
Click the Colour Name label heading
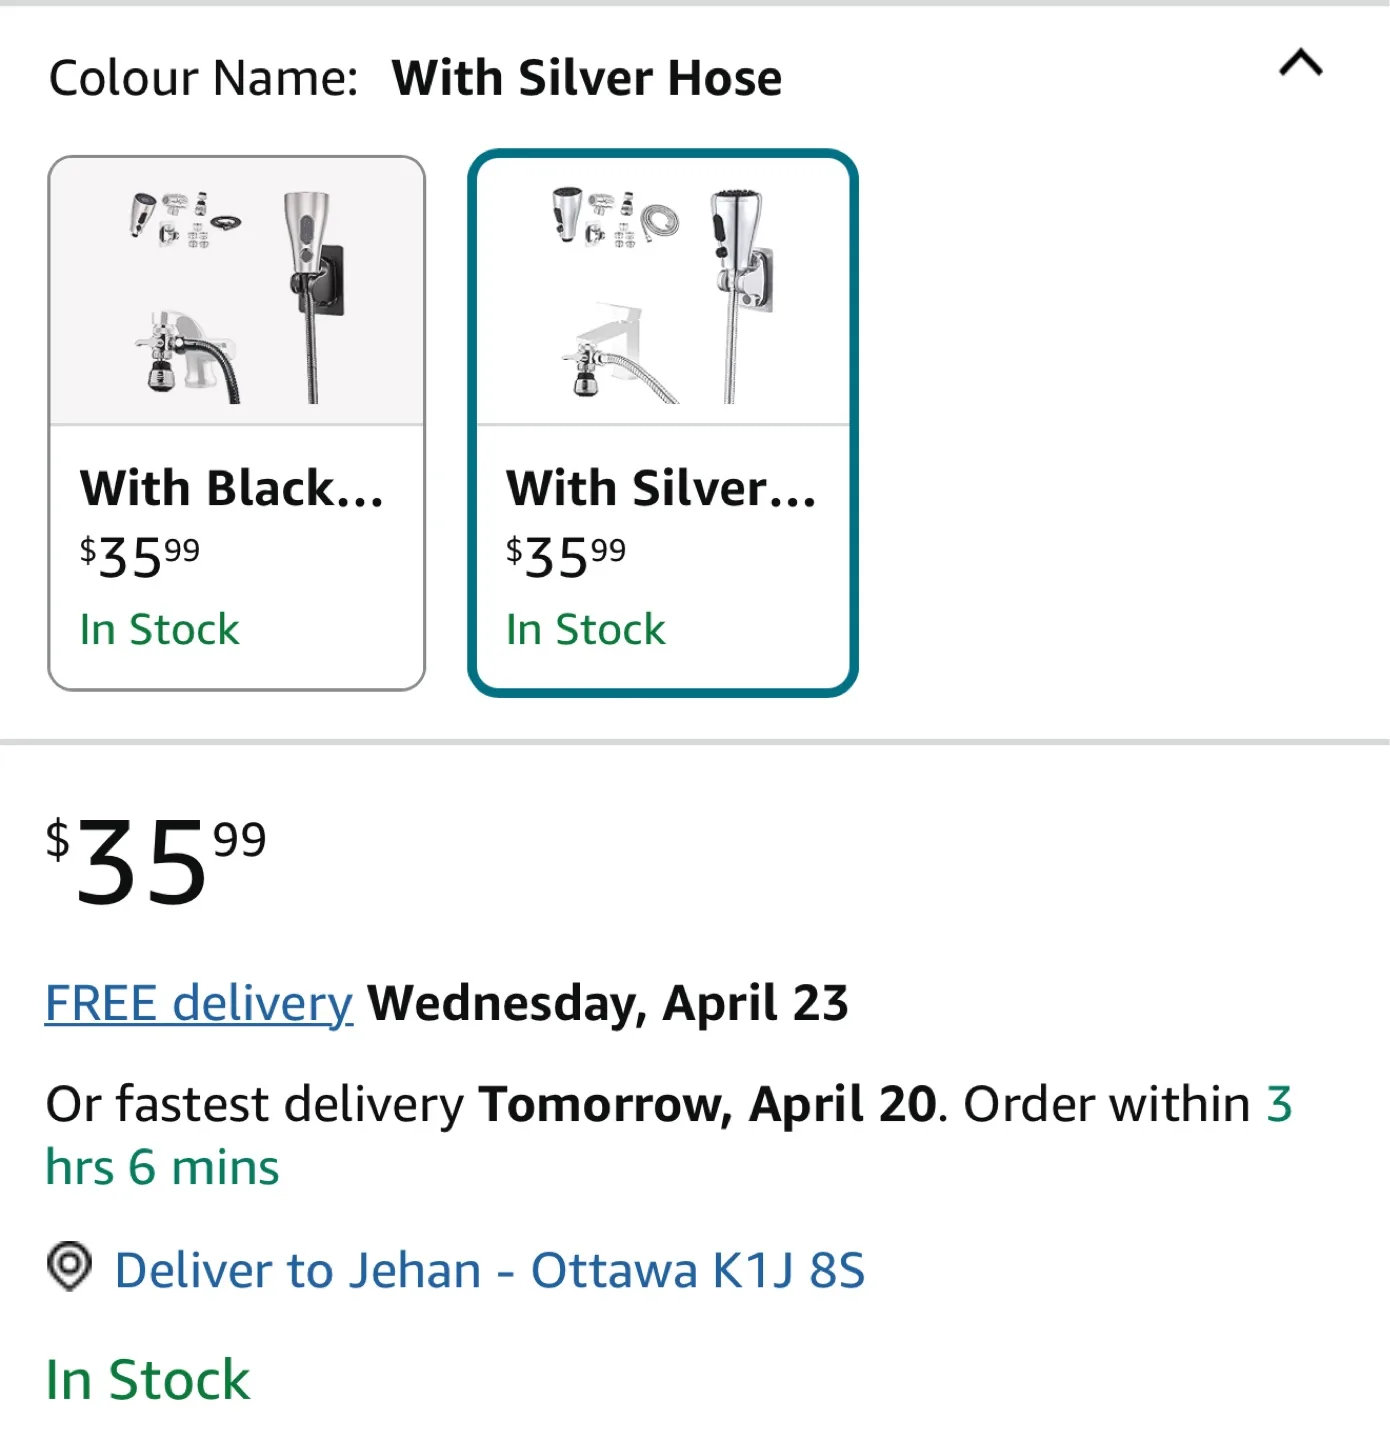tap(203, 78)
